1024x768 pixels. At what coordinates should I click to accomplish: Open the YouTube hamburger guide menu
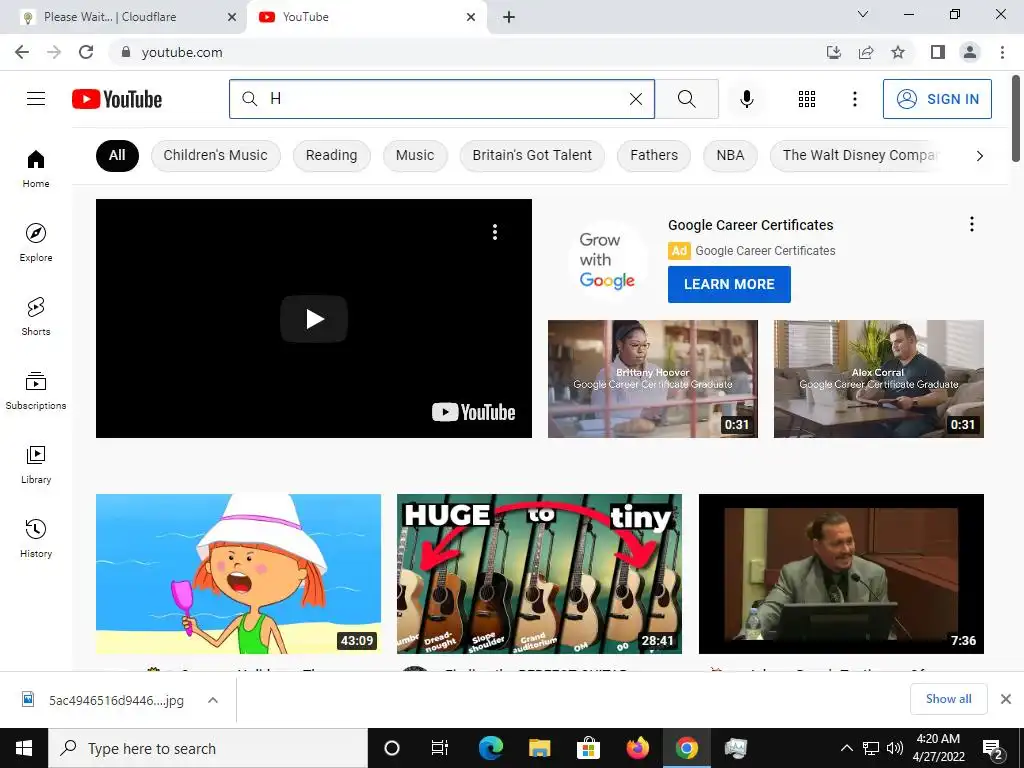click(36, 99)
